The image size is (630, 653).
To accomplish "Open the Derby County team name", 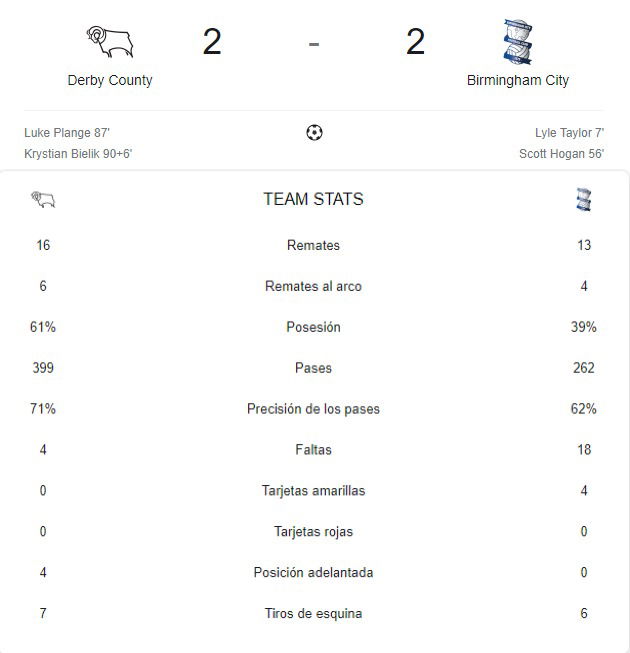I will [x=110, y=80].
